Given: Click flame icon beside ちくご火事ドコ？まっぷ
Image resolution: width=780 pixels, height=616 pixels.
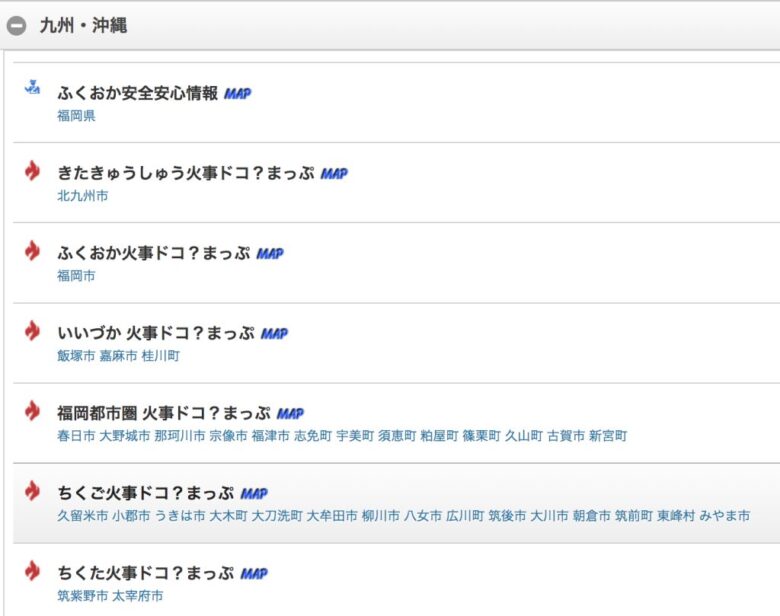Looking at the screenshot, I should click(32, 491).
